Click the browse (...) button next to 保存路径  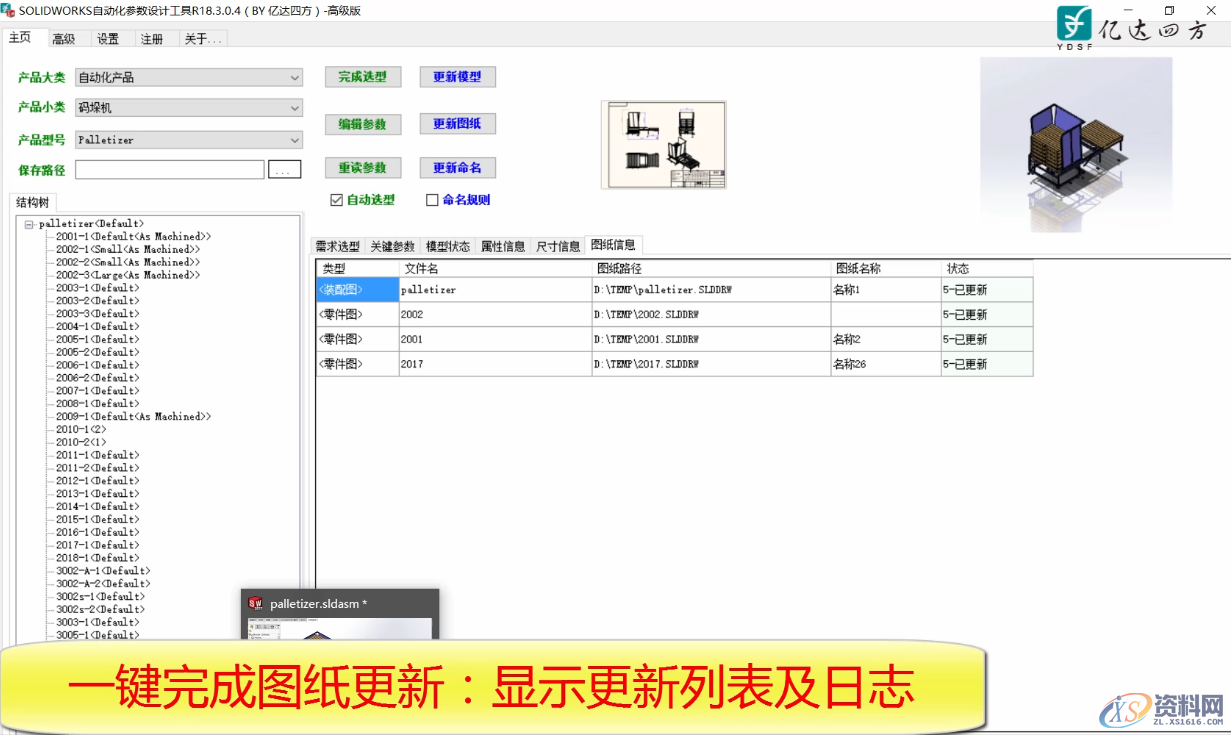tap(285, 168)
